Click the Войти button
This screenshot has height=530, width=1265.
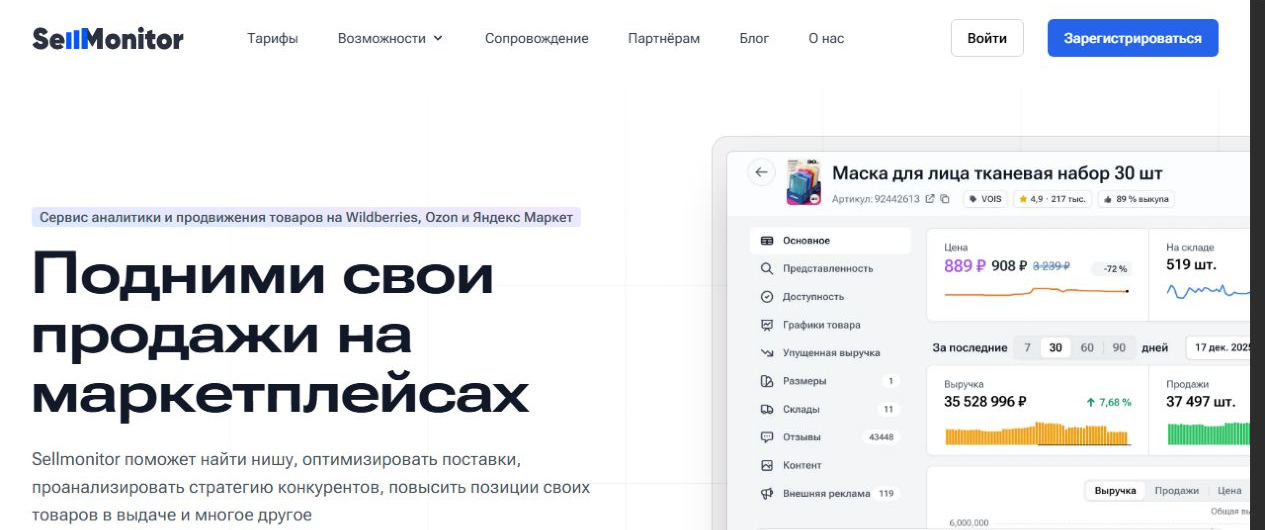pyautogui.click(x=987, y=38)
